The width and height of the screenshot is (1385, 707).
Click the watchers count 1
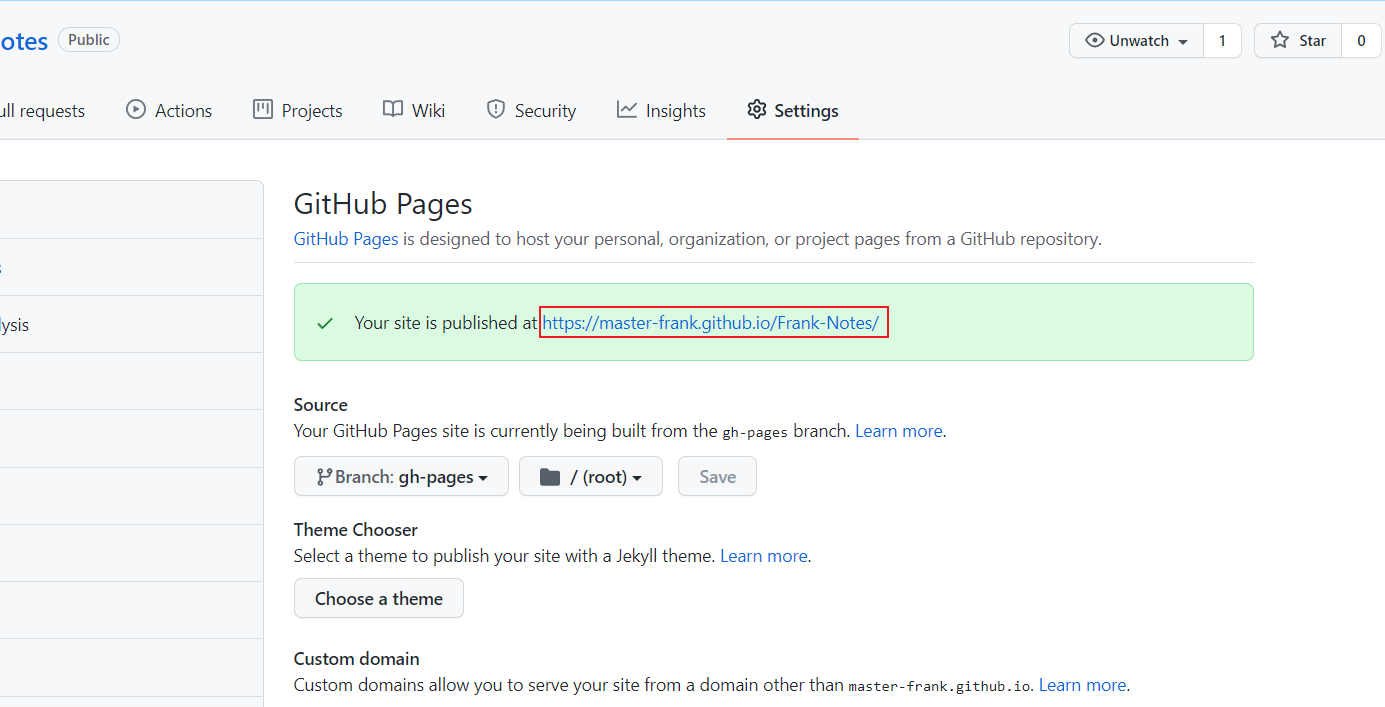coord(1222,41)
